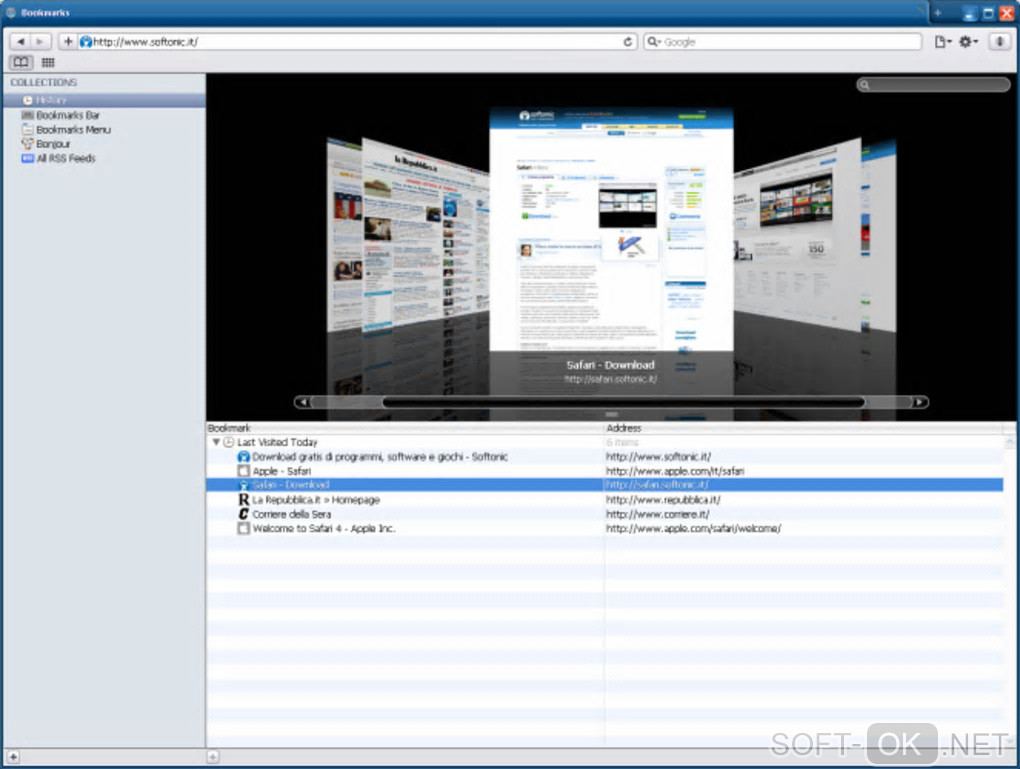Click address http://www.repubblica.it/

[x=663, y=500]
